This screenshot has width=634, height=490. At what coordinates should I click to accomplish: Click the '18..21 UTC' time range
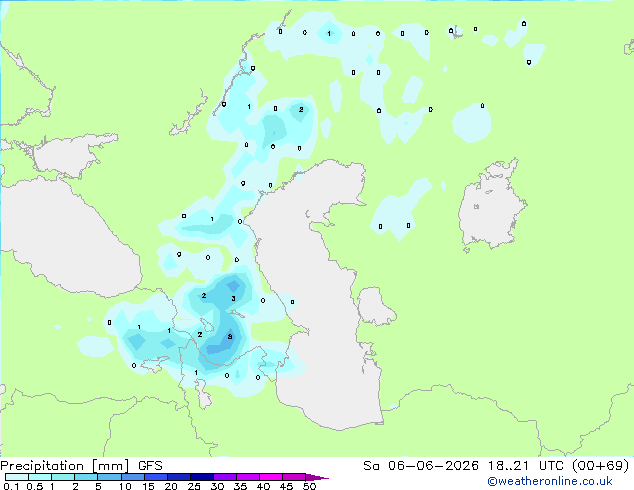[x=526, y=466]
